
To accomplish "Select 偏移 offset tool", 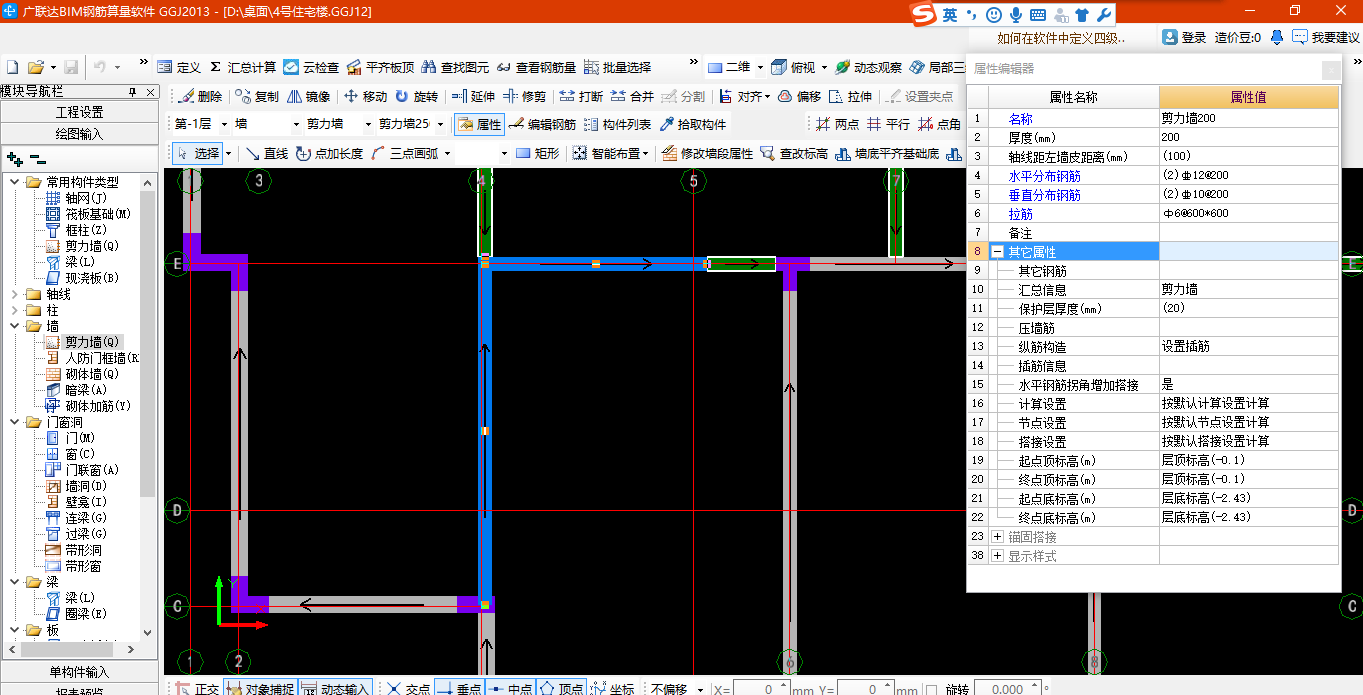I will pyautogui.click(x=800, y=97).
